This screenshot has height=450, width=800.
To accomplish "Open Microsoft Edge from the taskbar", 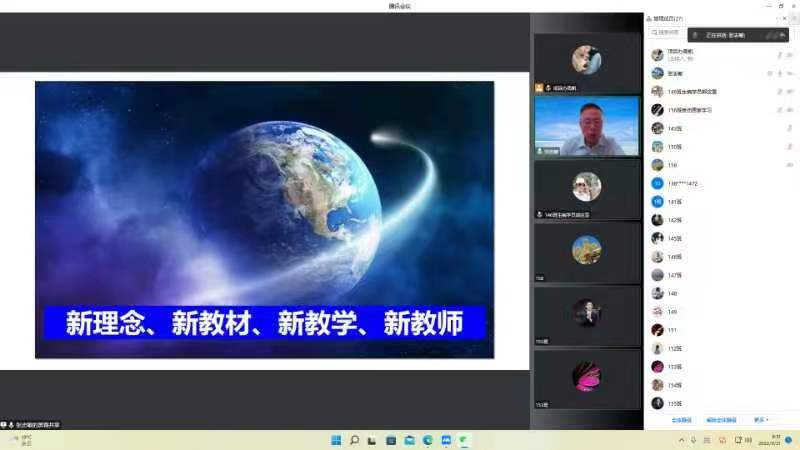I will [x=427, y=440].
